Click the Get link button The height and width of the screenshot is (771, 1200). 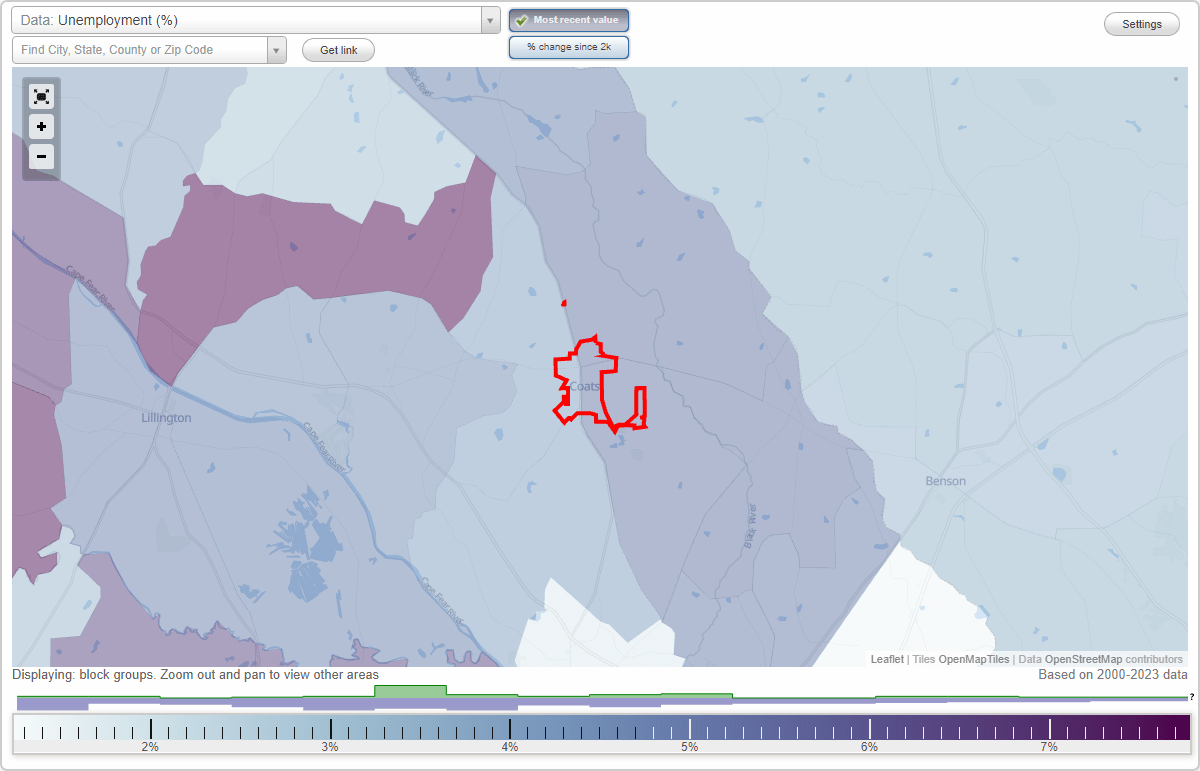click(x=338, y=50)
